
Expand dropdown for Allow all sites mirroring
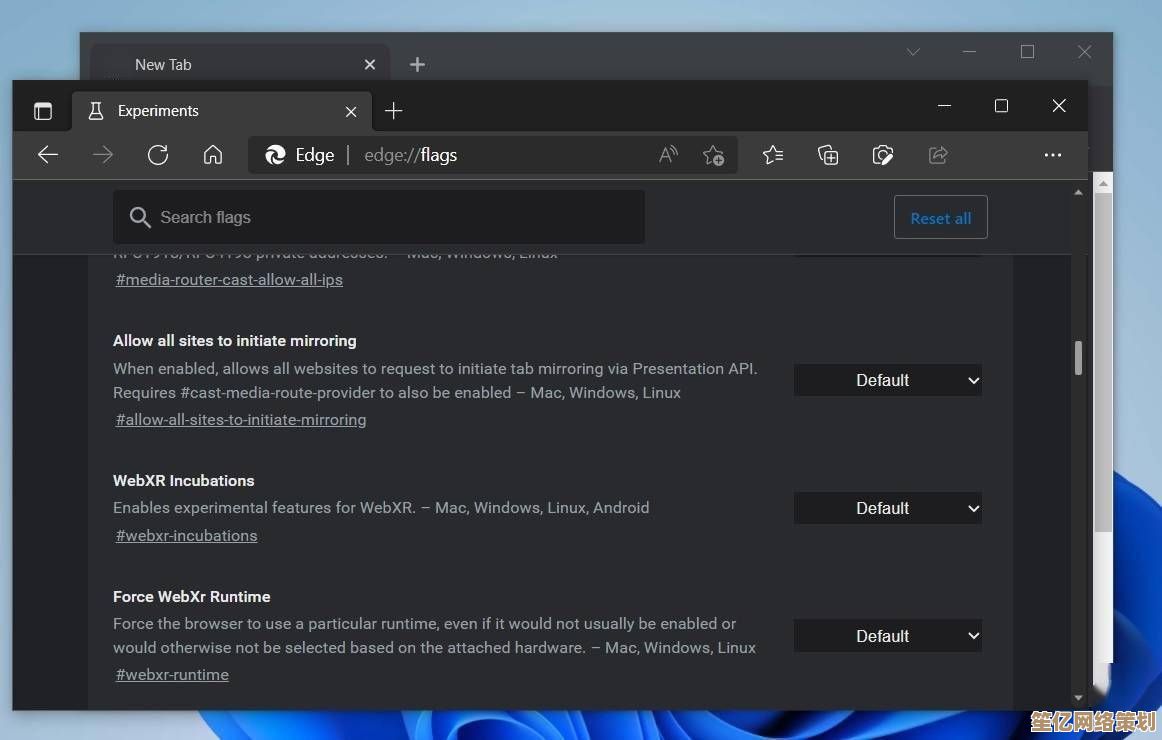click(x=887, y=380)
